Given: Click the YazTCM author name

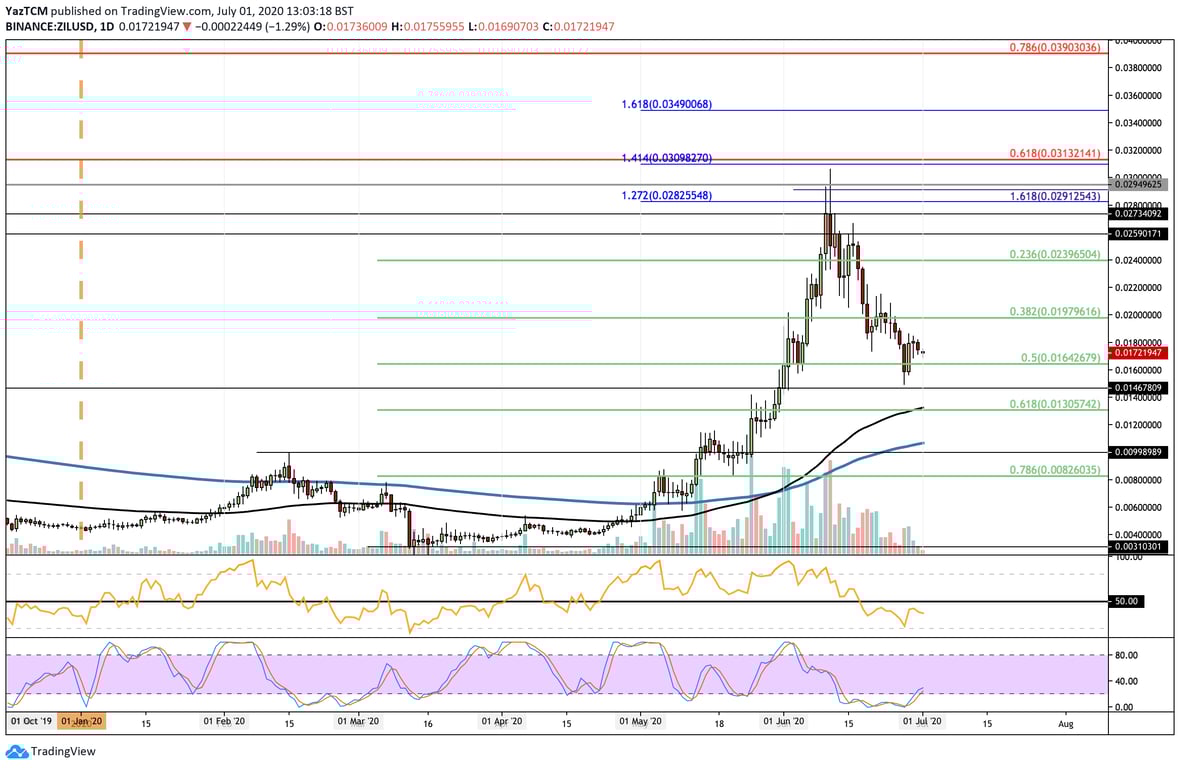Looking at the screenshot, I should point(27,9).
